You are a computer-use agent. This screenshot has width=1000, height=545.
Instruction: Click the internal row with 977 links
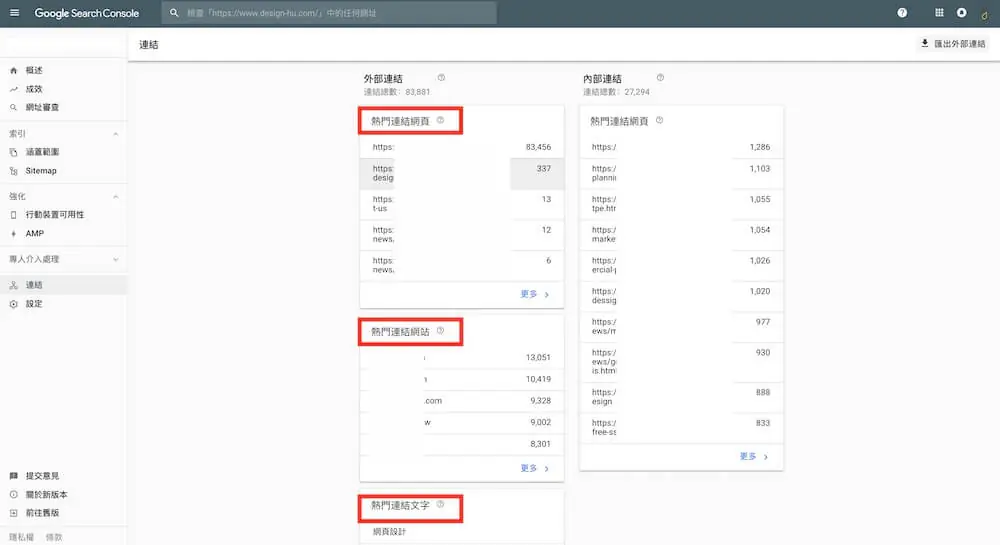click(681, 326)
